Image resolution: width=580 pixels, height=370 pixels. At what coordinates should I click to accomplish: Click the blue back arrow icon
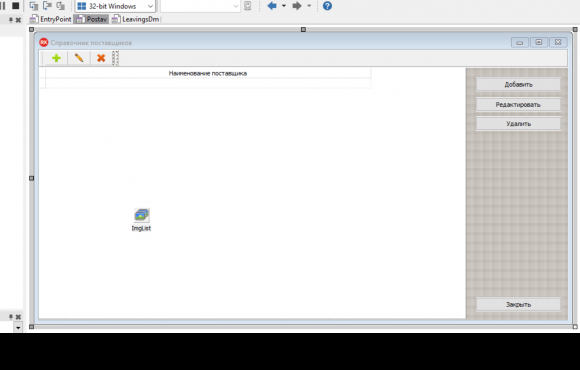(x=272, y=6)
